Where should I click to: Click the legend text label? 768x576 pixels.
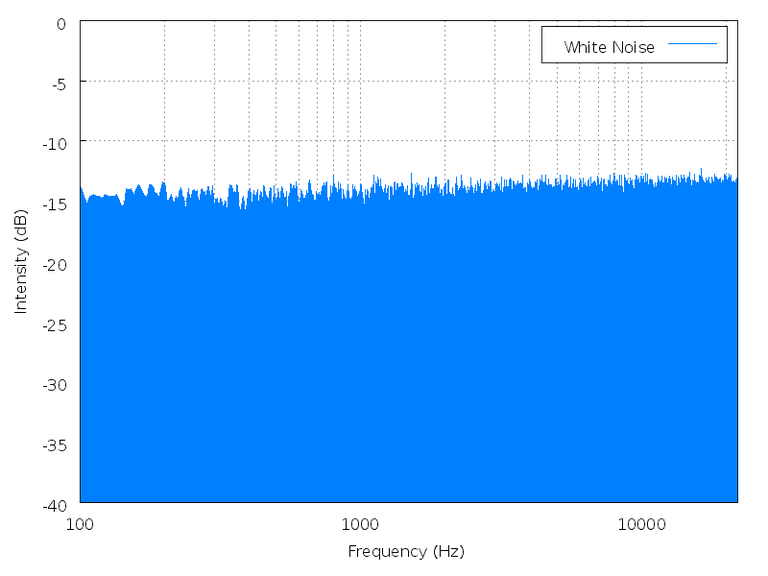610,46
